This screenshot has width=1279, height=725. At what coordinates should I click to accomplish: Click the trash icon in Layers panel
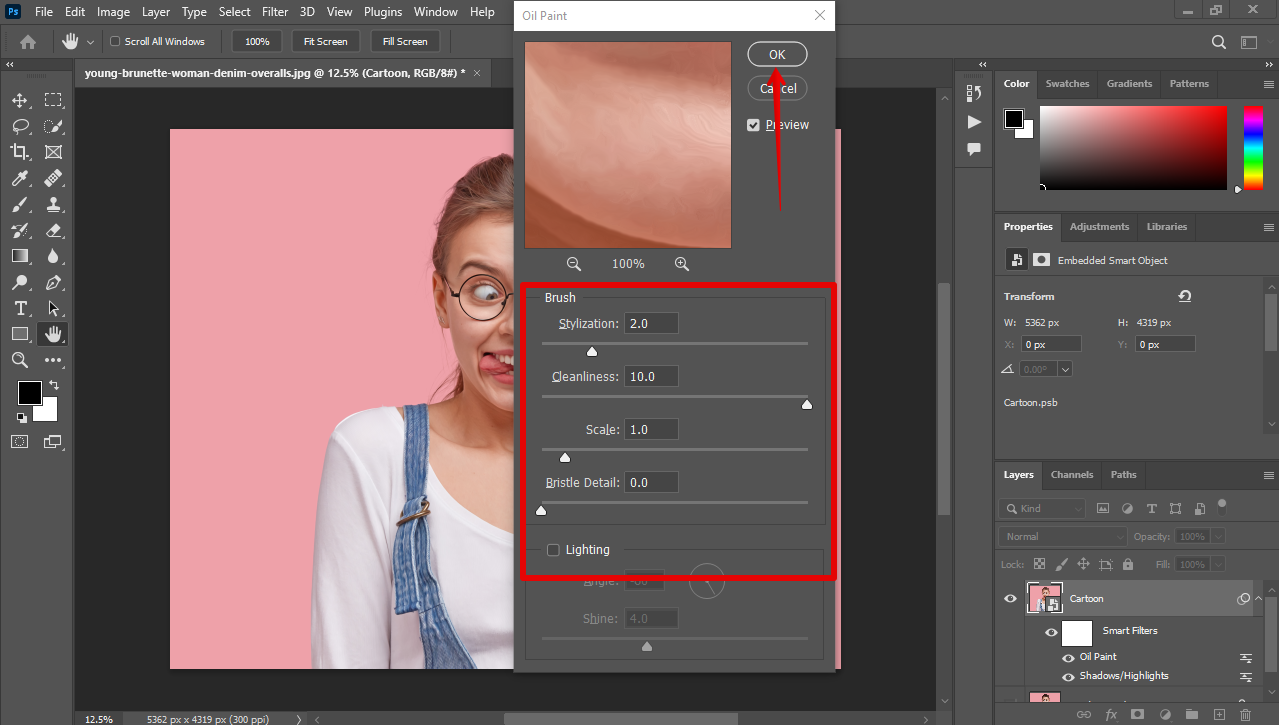coord(1245,715)
